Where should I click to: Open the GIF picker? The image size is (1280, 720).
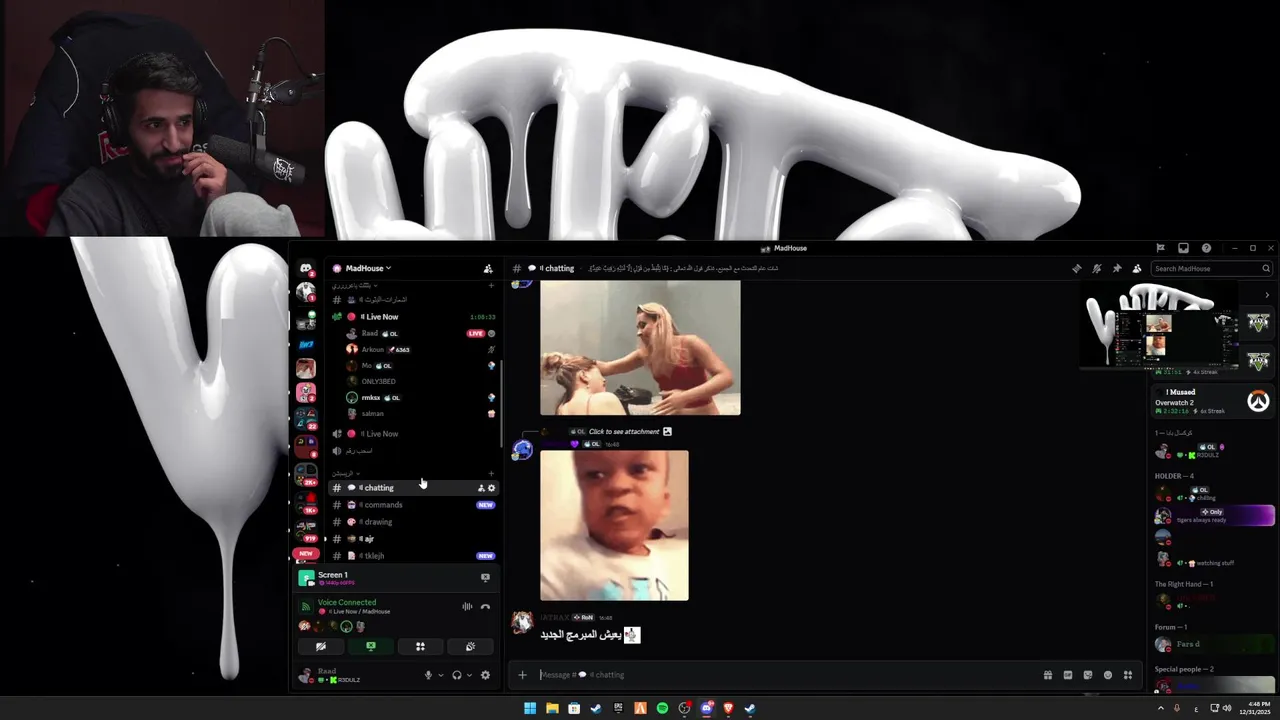tap(1068, 675)
